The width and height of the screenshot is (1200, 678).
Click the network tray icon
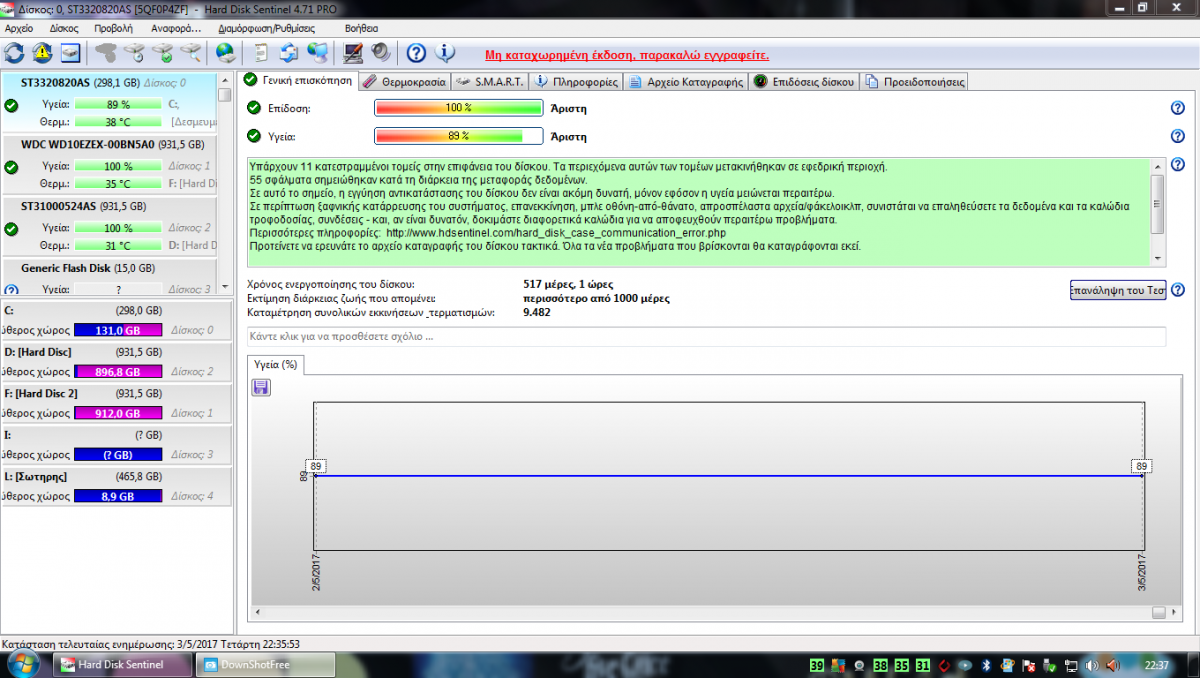pos(1071,665)
